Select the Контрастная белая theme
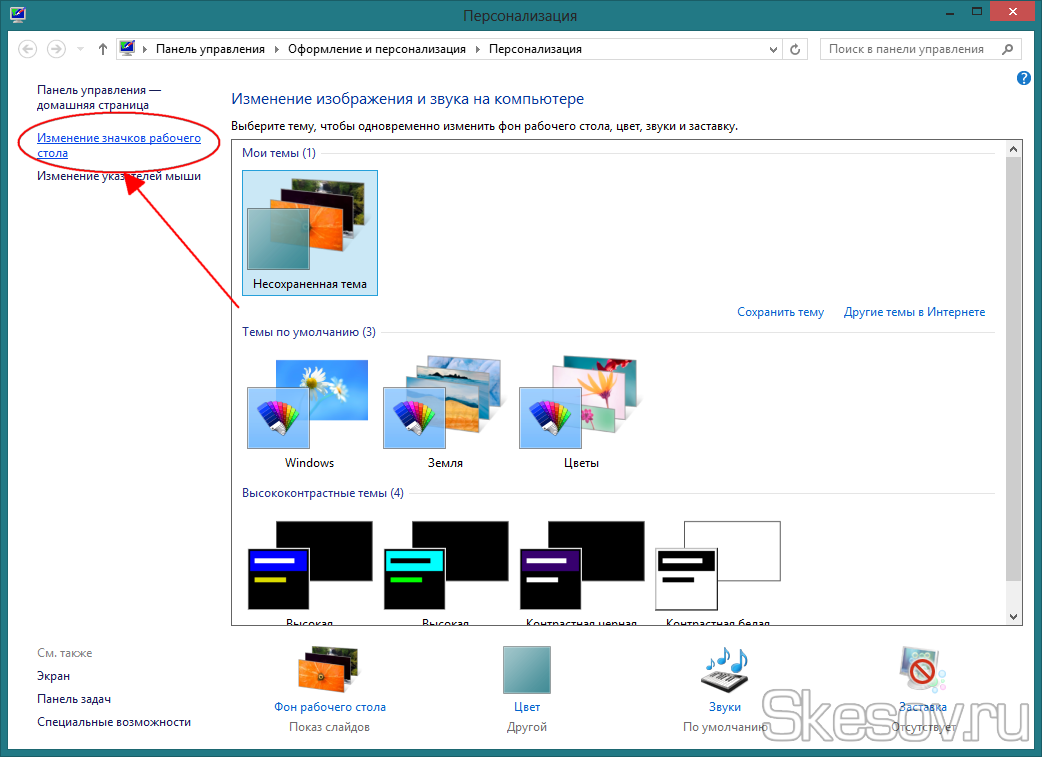 [x=718, y=572]
